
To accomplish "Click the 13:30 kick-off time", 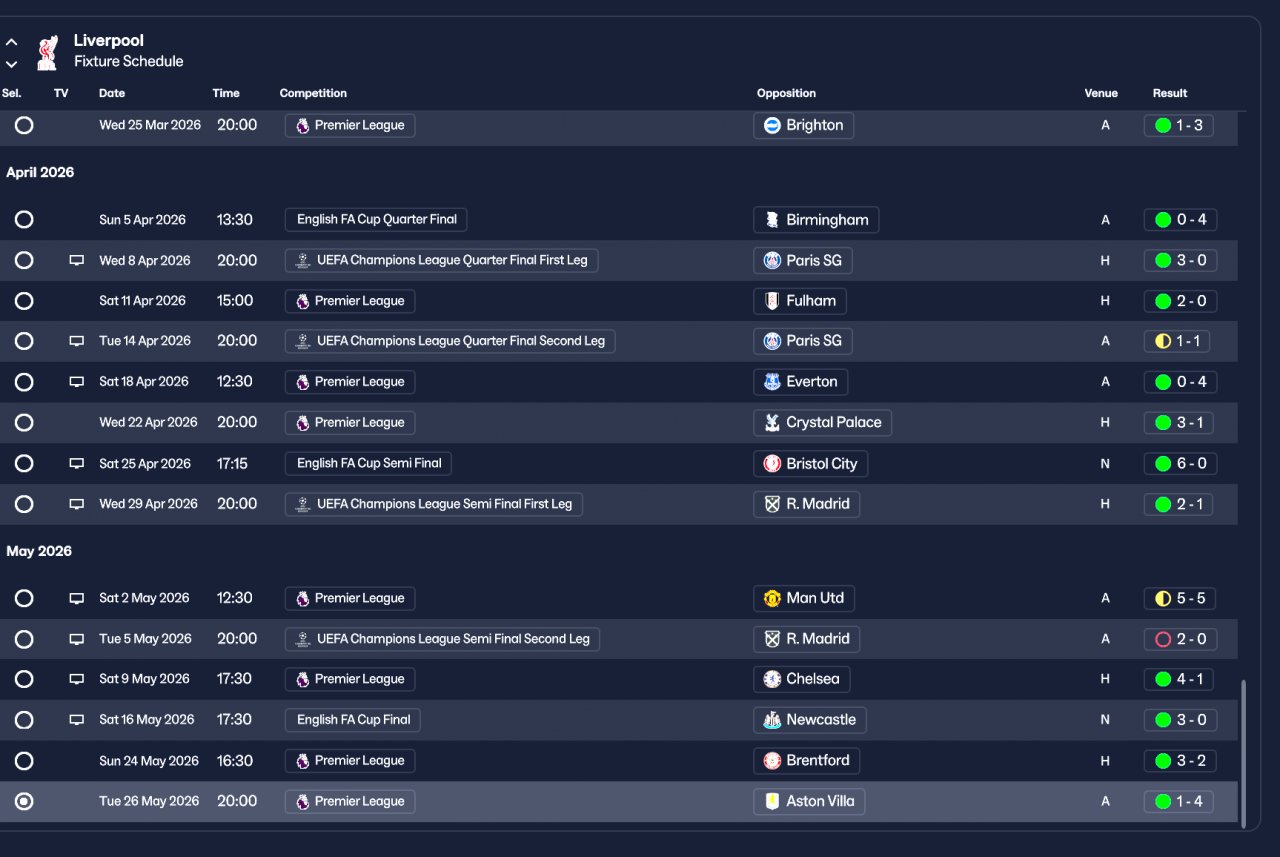I will coord(235,220).
